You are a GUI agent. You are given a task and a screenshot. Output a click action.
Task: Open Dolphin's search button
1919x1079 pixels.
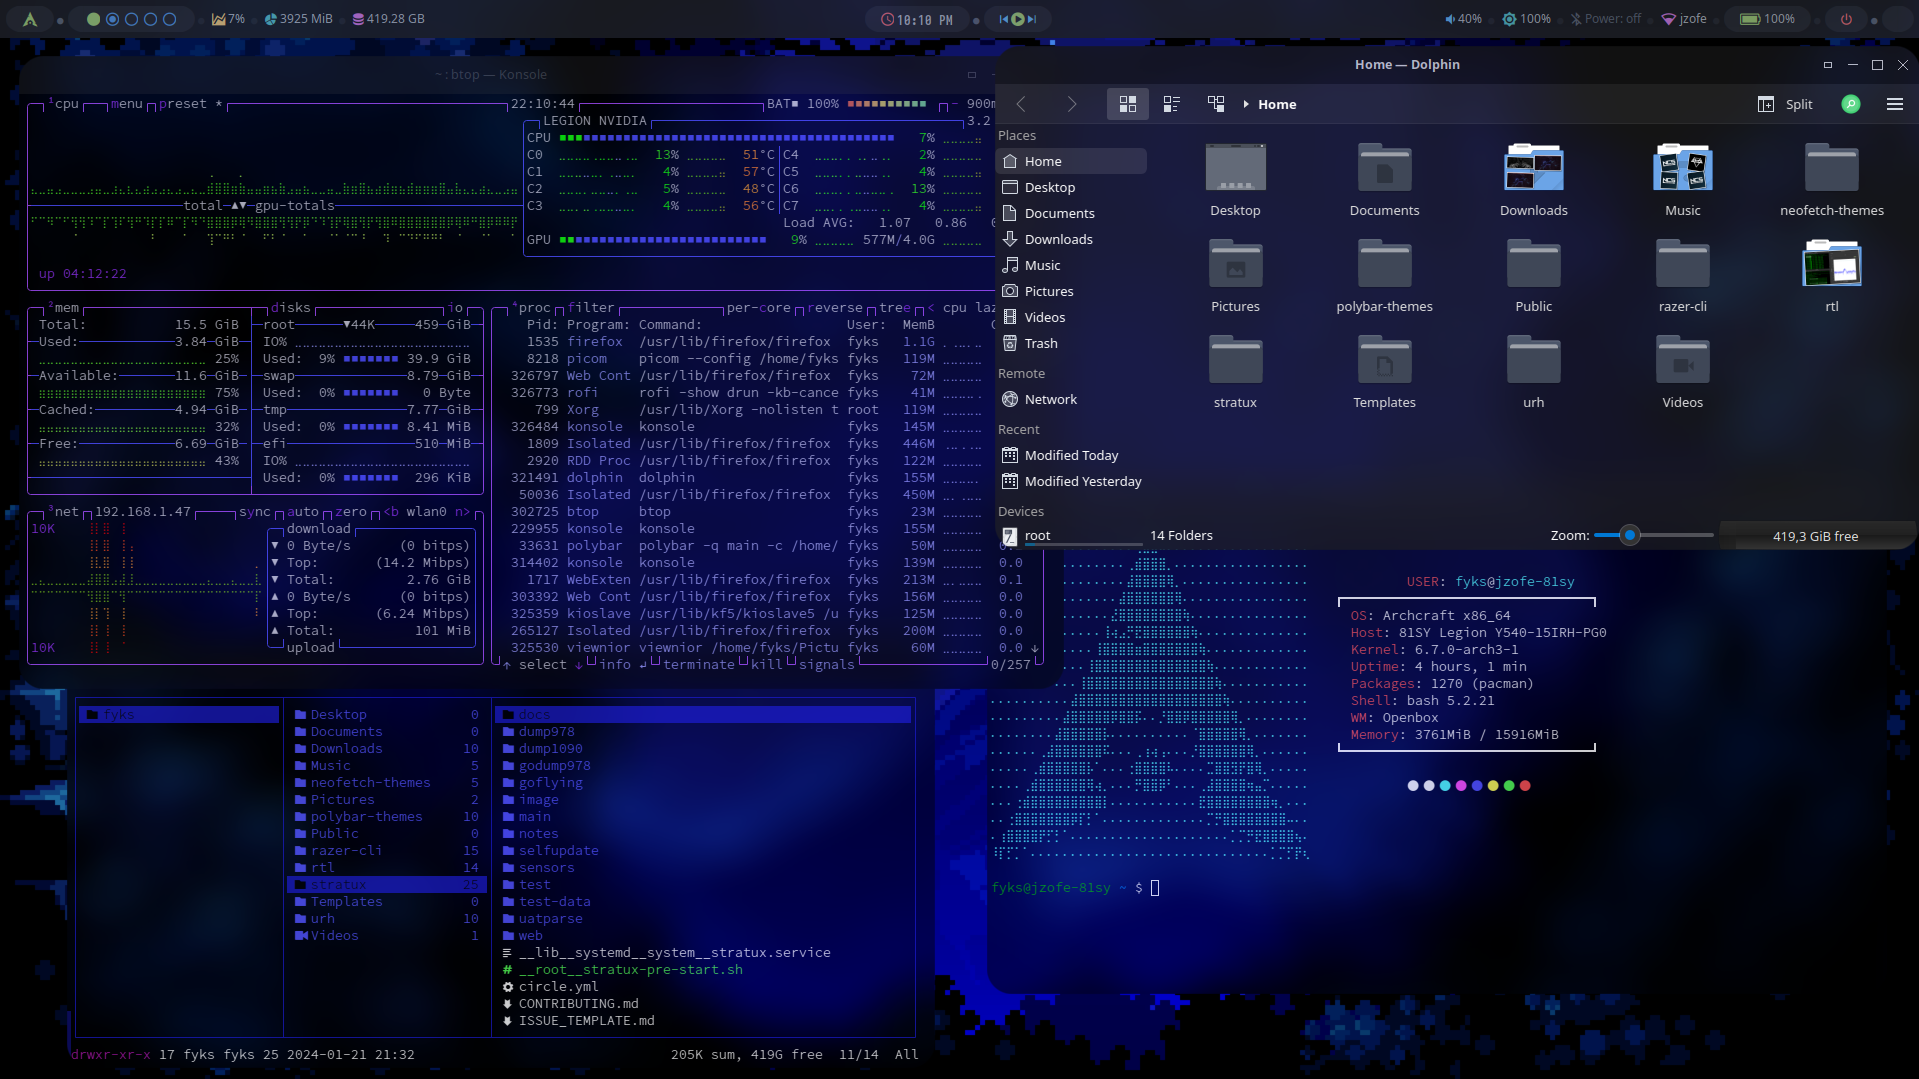click(1851, 104)
